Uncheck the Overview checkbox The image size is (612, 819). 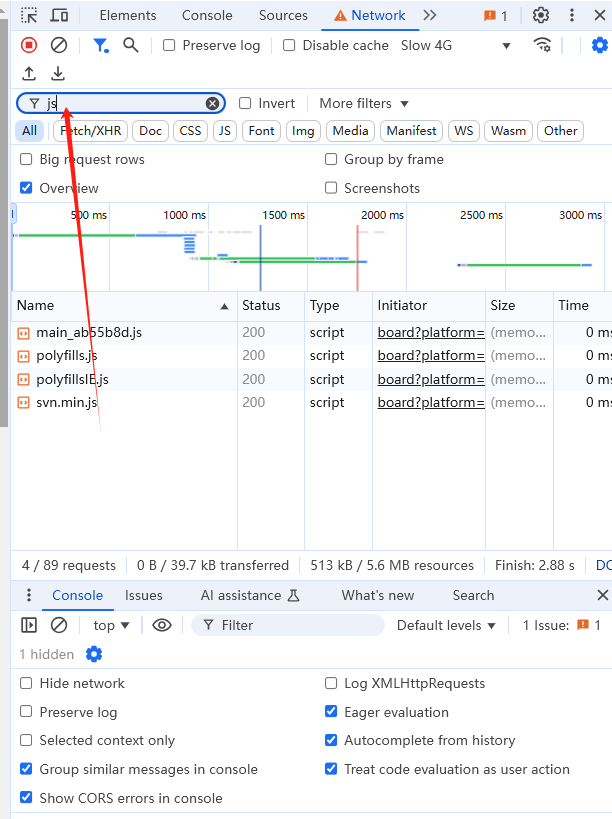(26, 188)
